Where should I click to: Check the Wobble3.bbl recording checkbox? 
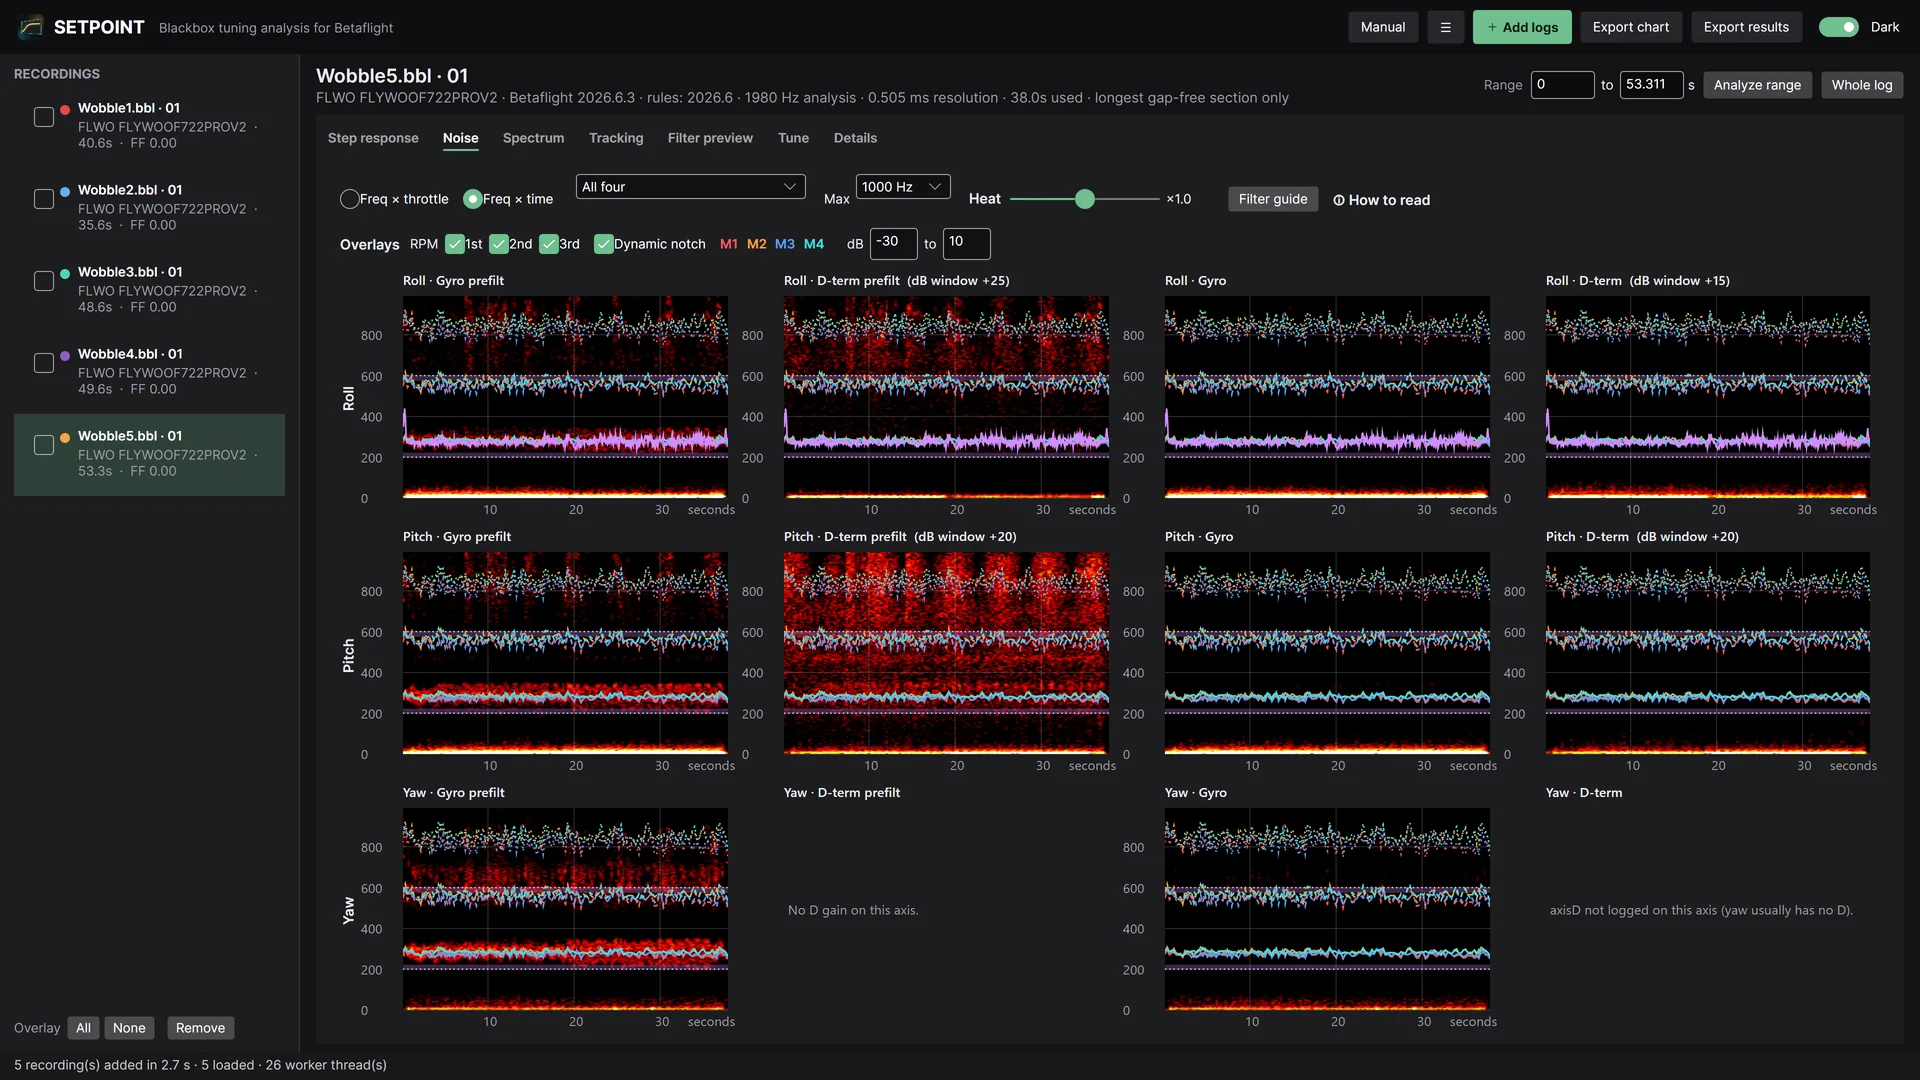(x=44, y=281)
